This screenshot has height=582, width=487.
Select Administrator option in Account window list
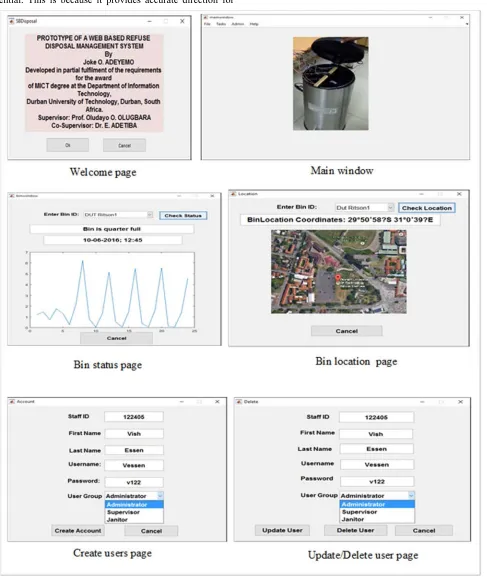[x=134, y=504]
